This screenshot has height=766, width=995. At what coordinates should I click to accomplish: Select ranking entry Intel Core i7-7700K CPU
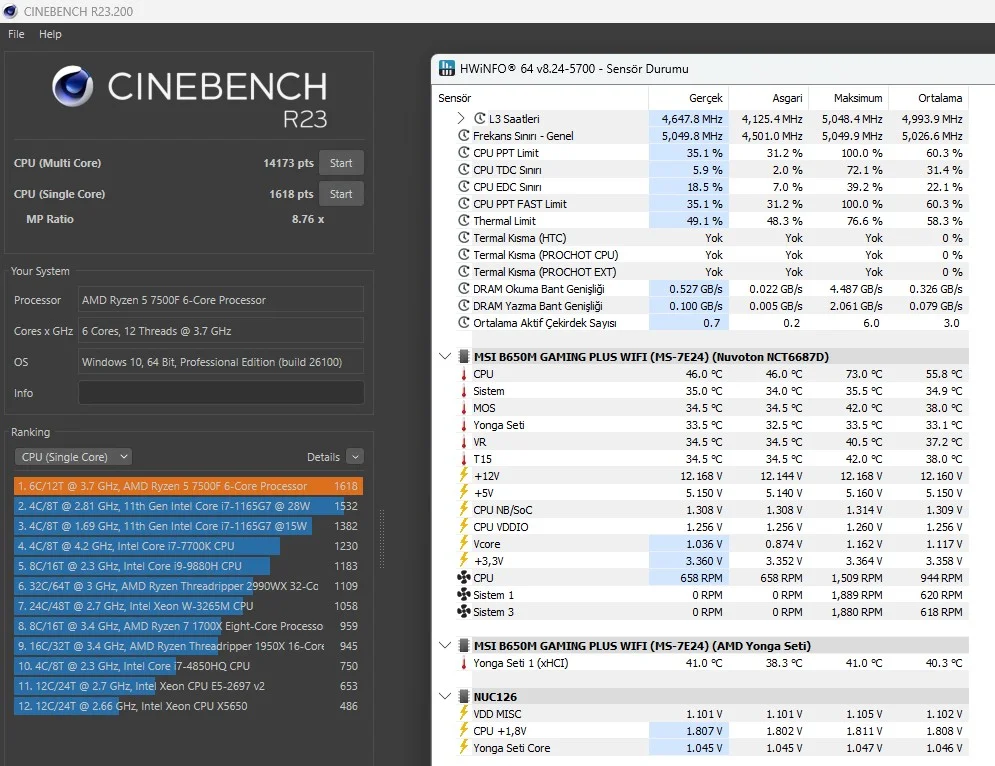click(x=188, y=546)
